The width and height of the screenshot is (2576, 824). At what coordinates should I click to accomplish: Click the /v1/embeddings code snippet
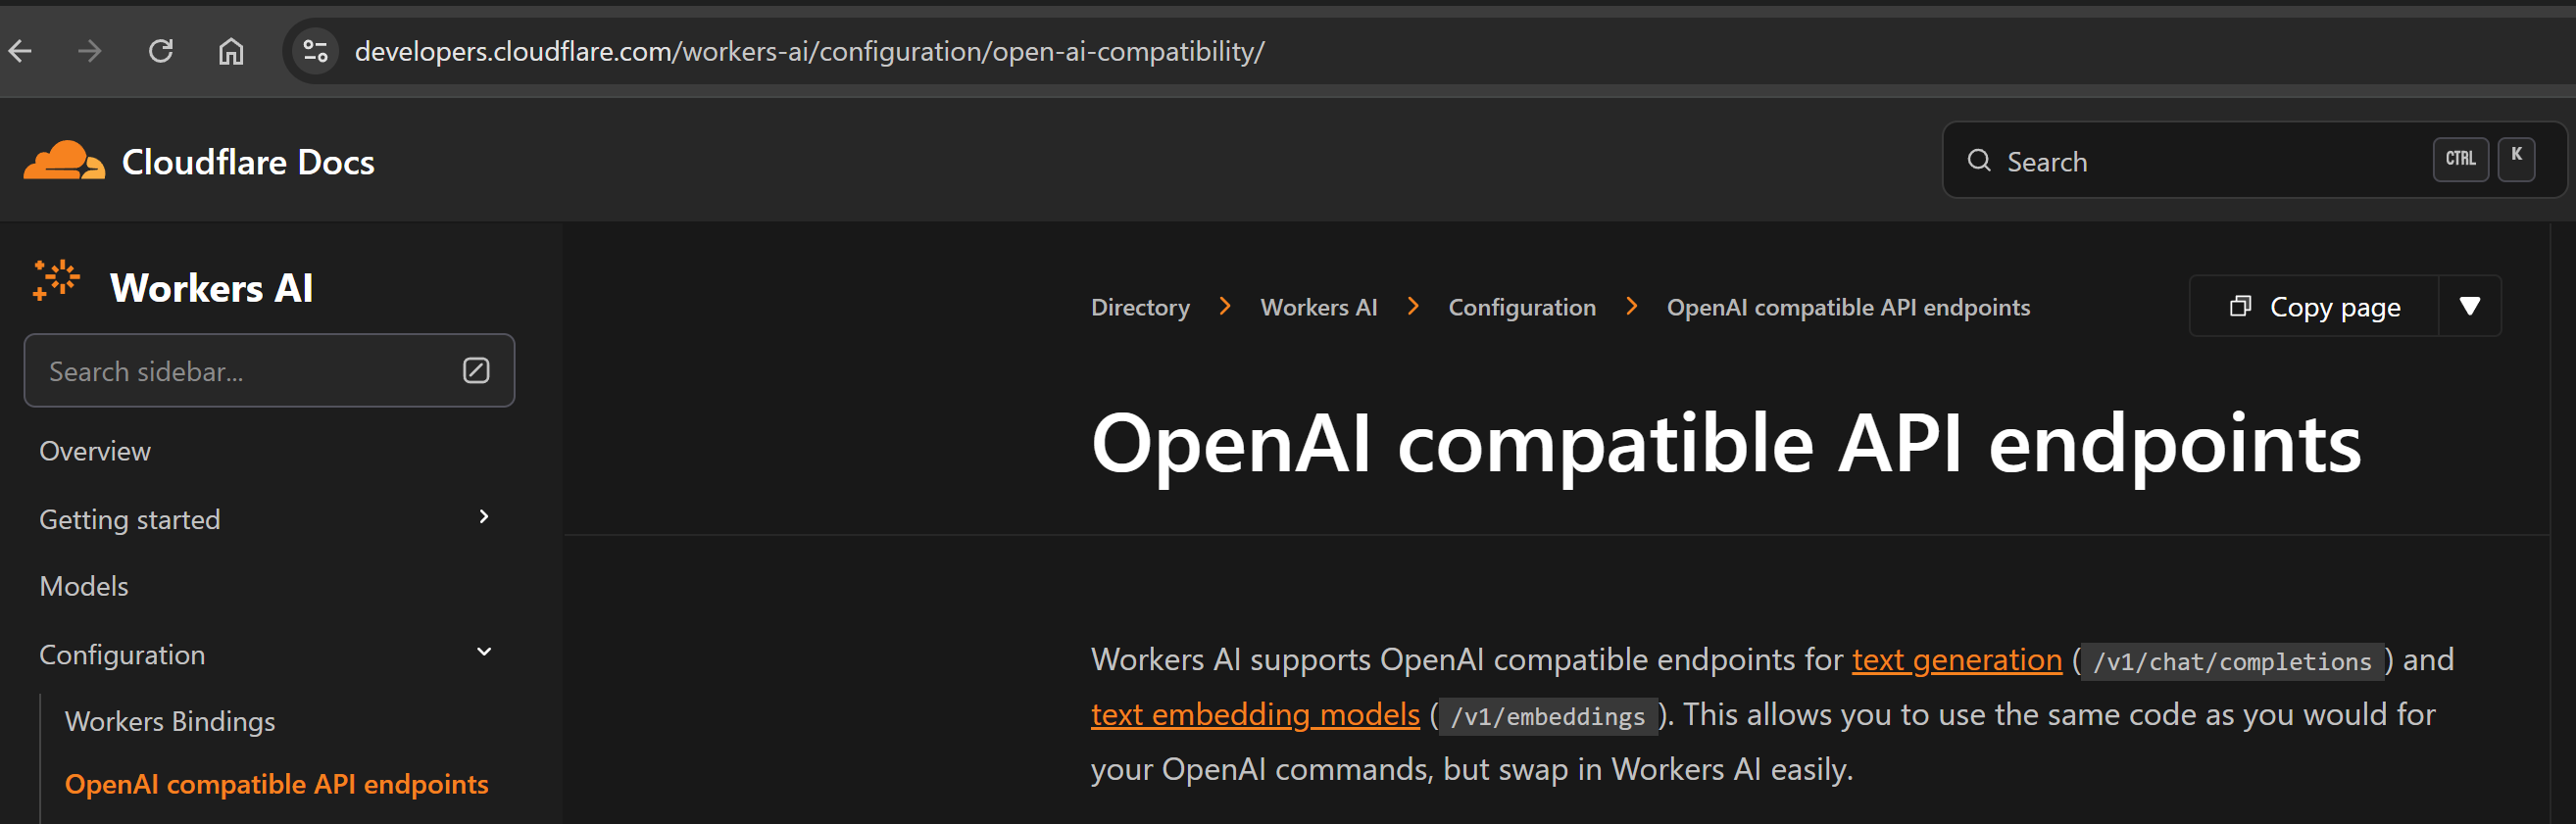(1548, 717)
